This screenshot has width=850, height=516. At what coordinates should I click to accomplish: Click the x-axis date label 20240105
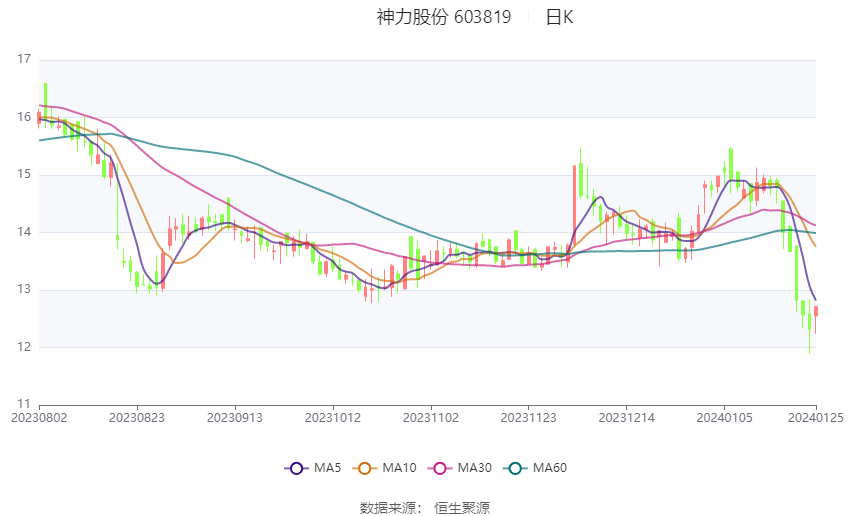(x=725, y=418)
